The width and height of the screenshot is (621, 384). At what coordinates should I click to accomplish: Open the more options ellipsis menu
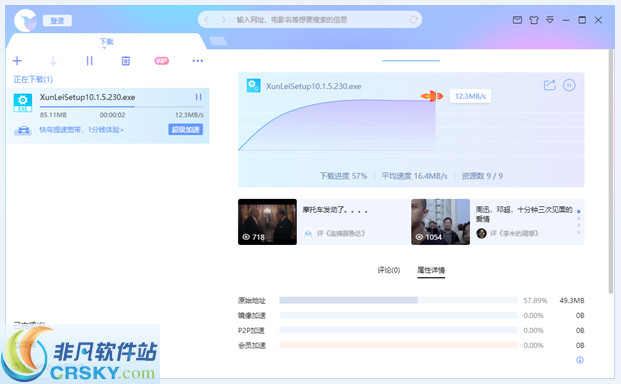198,61
